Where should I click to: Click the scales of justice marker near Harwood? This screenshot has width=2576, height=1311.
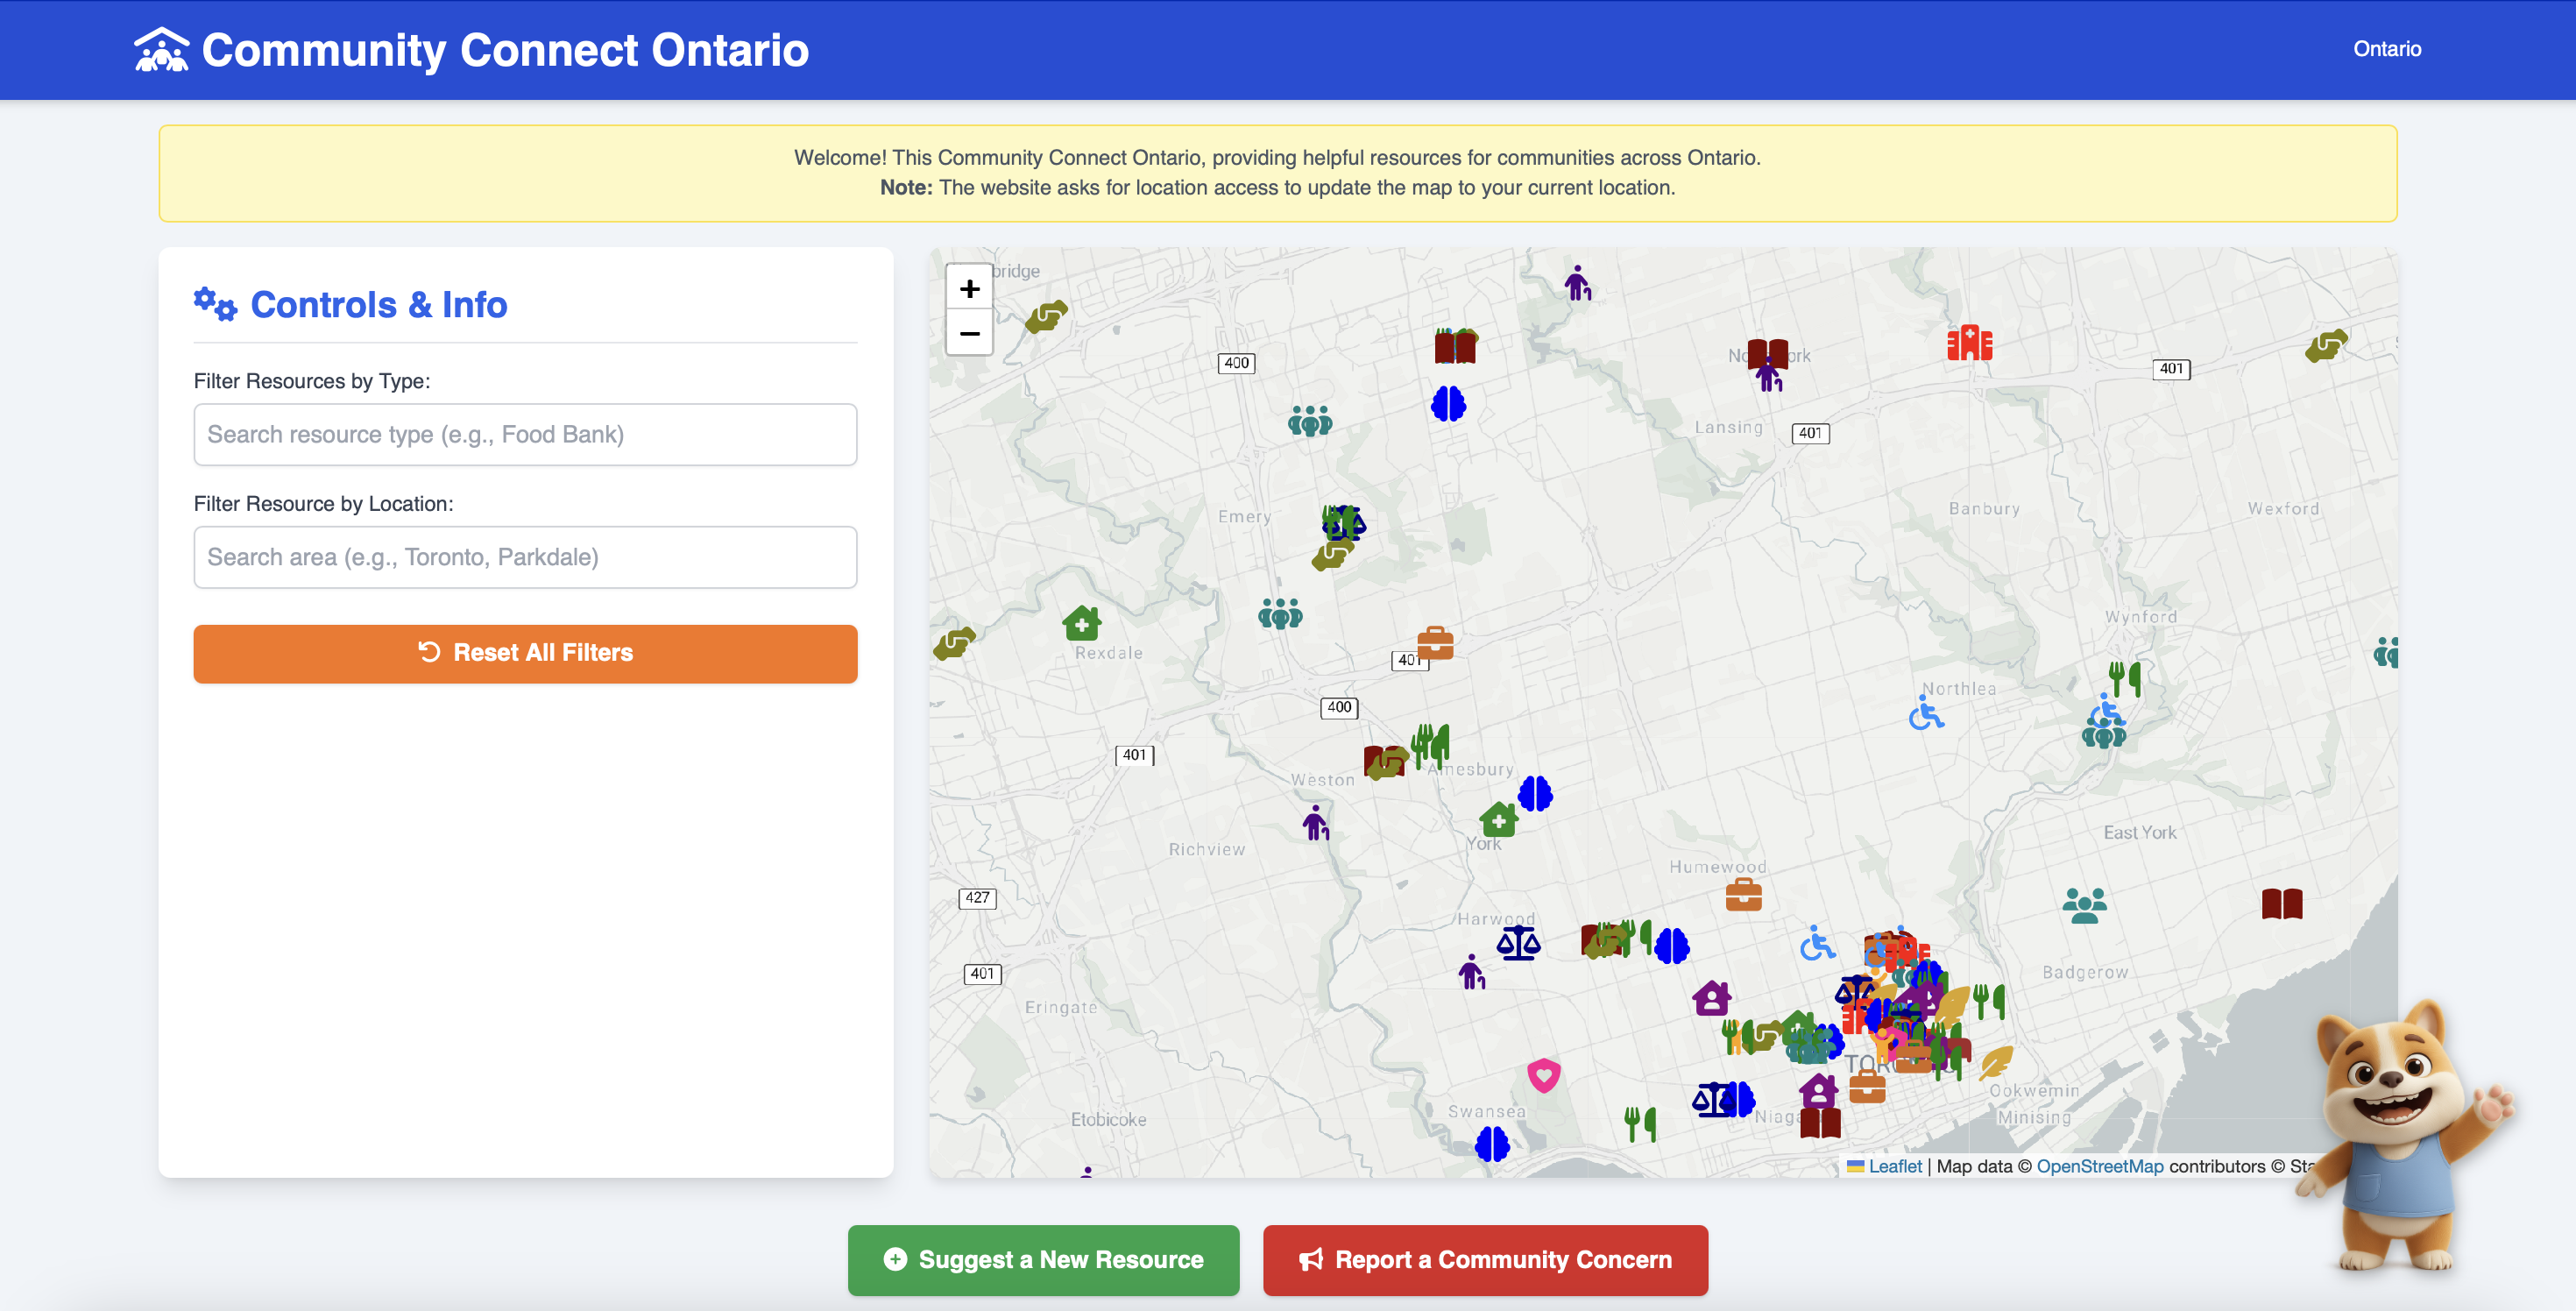click(1518, 942)
